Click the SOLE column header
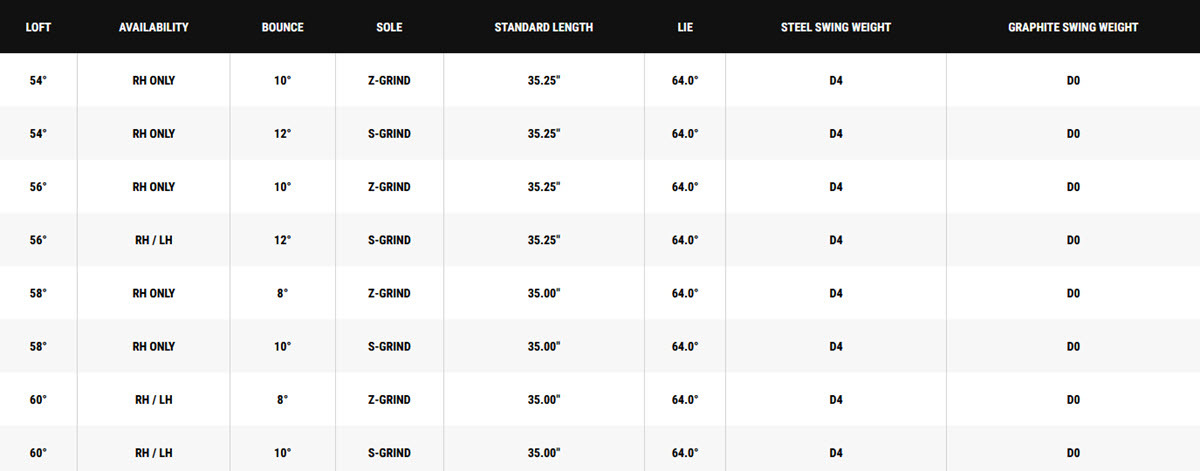This screenshot has height=471, width=1200. (389, 27)
